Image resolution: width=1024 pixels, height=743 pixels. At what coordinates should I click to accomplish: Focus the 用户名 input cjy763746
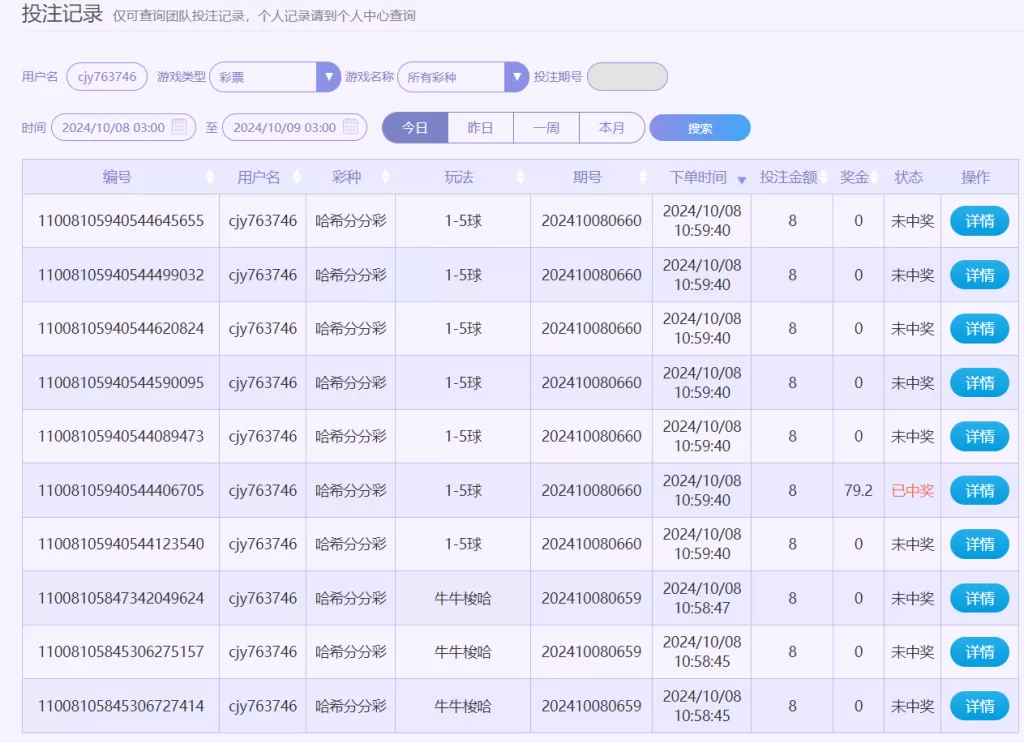click(x=107, y=77)
